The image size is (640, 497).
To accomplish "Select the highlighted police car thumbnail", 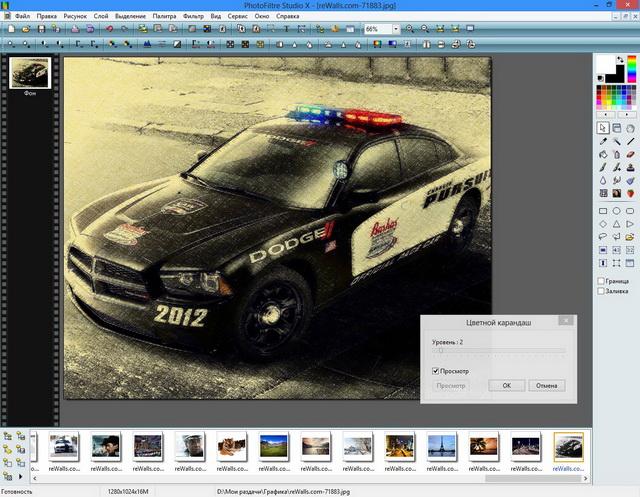I will (x=568, y=446).
